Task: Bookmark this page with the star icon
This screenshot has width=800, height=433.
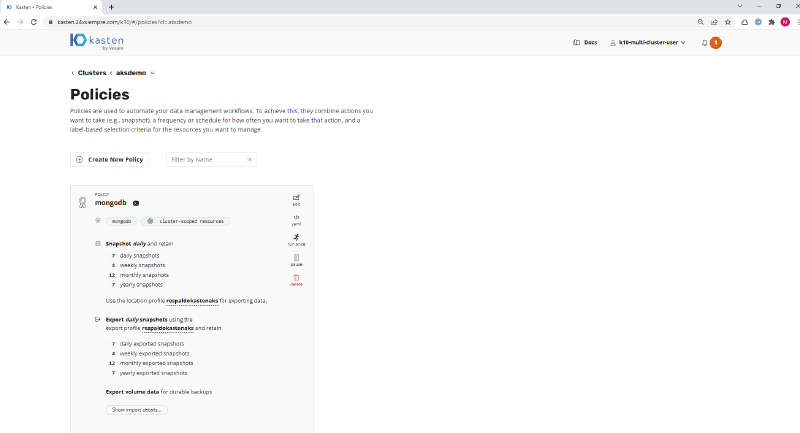Action: pos(728,22)
